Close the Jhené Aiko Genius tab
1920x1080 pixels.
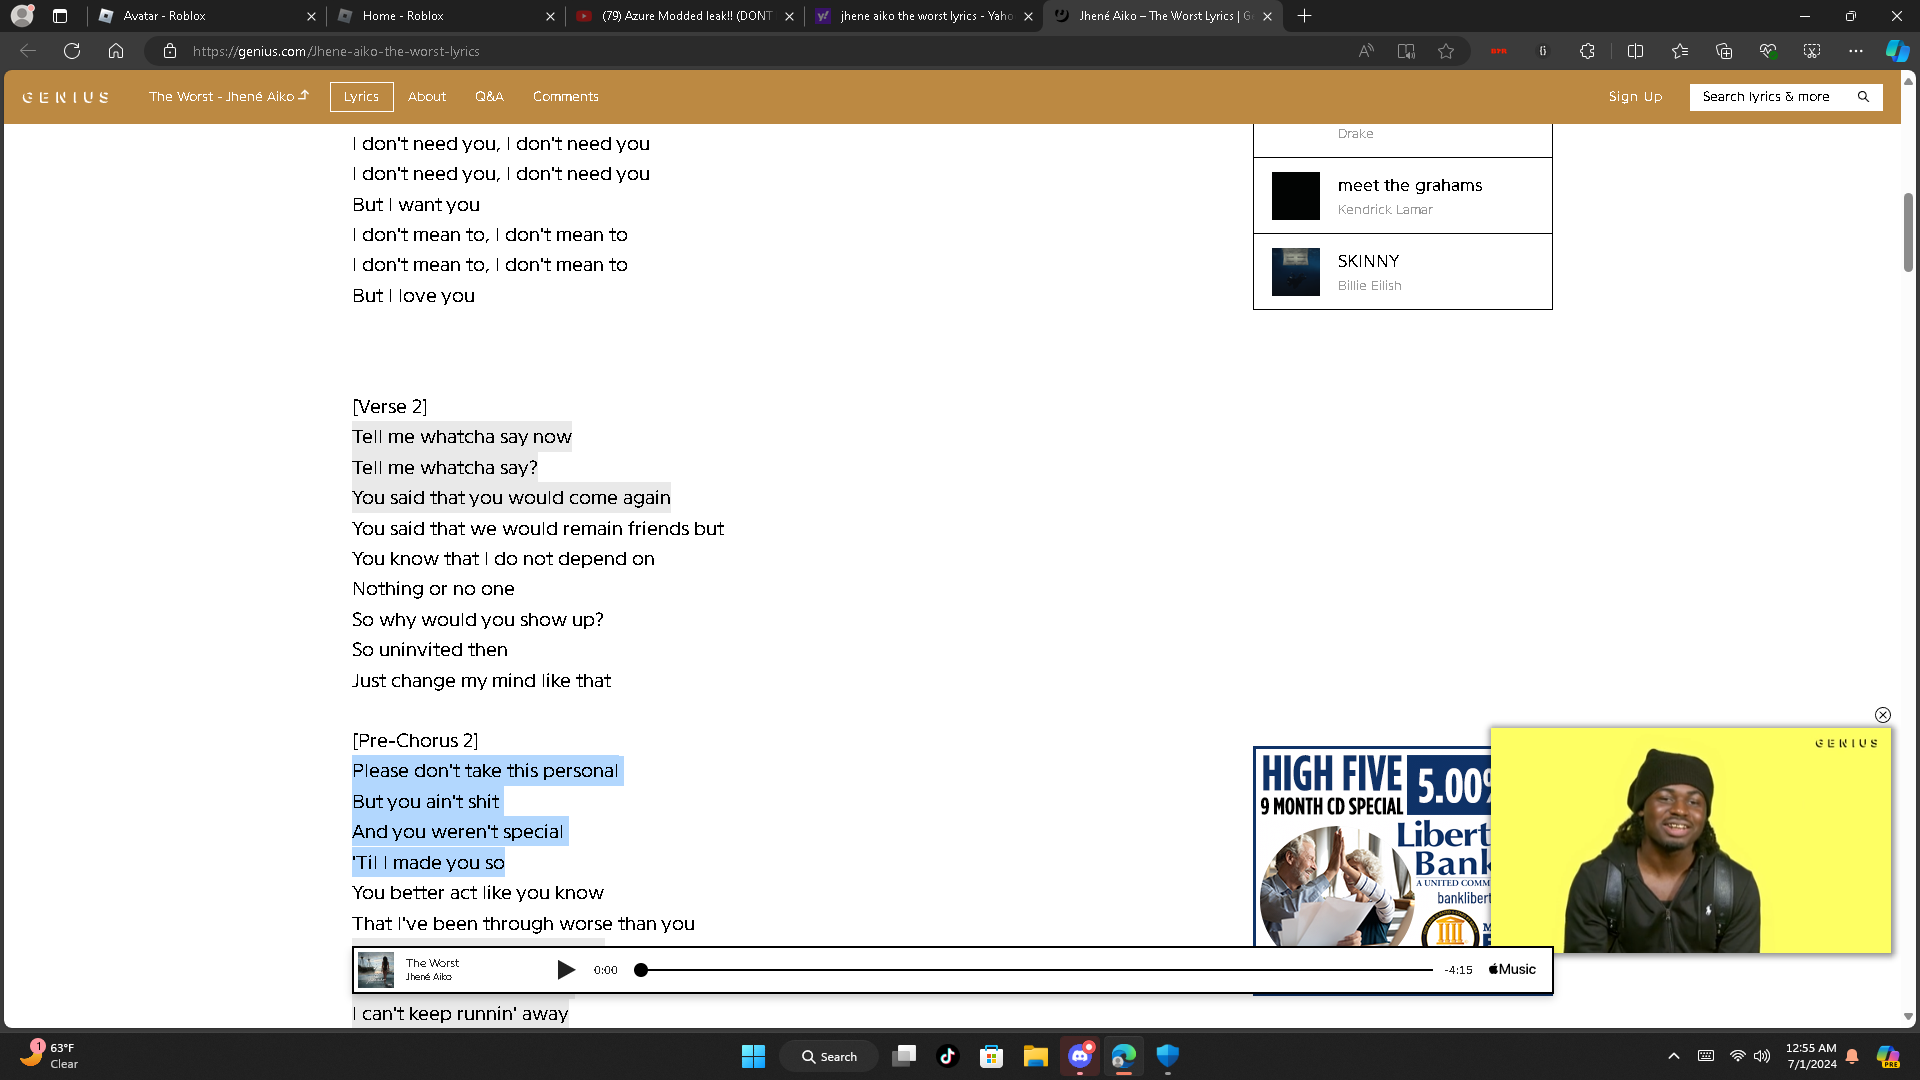pyautogui.click(x=1267, y=16)
